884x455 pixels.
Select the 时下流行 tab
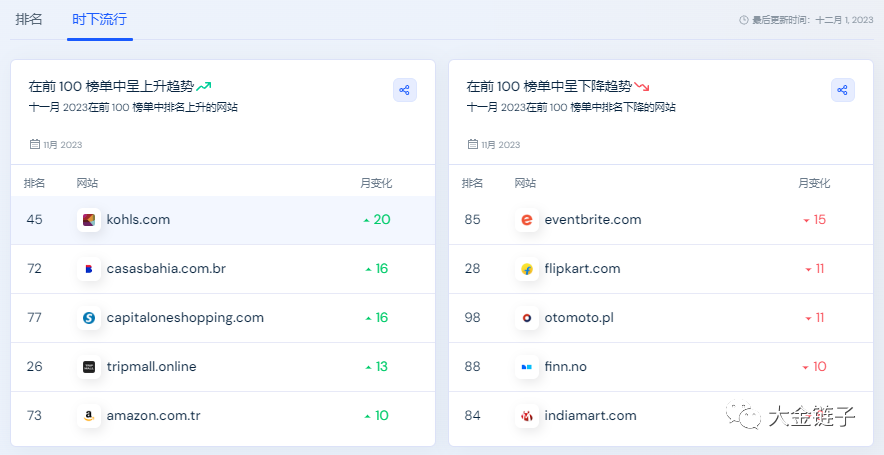tap(100, 19)
